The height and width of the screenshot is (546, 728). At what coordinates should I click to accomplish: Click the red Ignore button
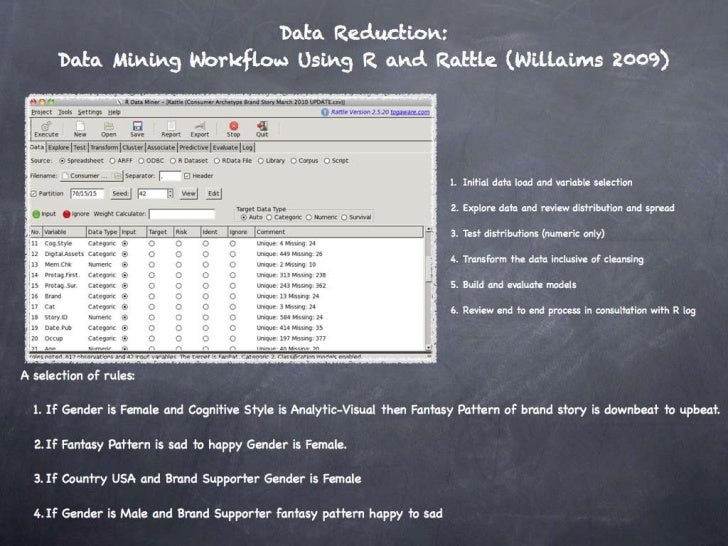pyautogui.click(x=76, y=214)
